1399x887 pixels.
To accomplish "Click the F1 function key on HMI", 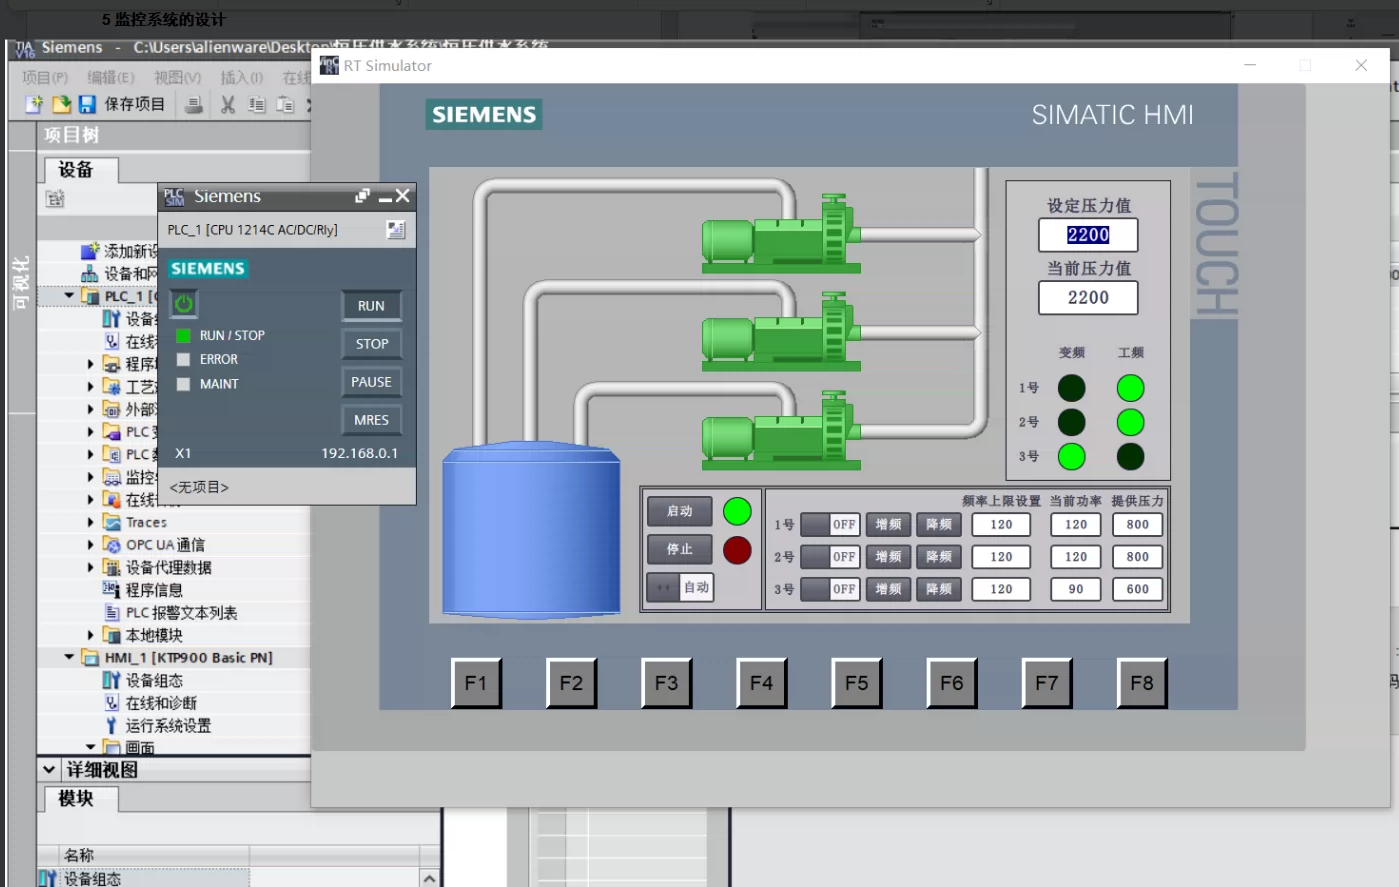I will tap(476, 683).
